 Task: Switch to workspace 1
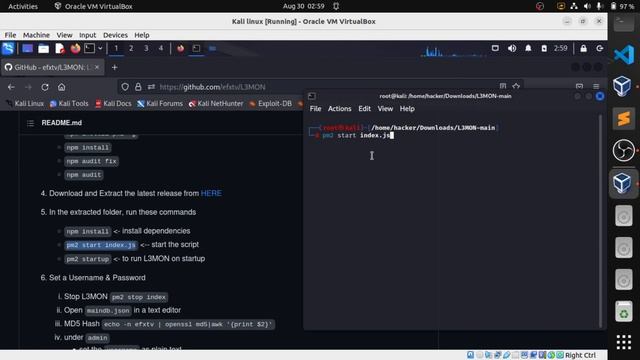click(116, 49)
